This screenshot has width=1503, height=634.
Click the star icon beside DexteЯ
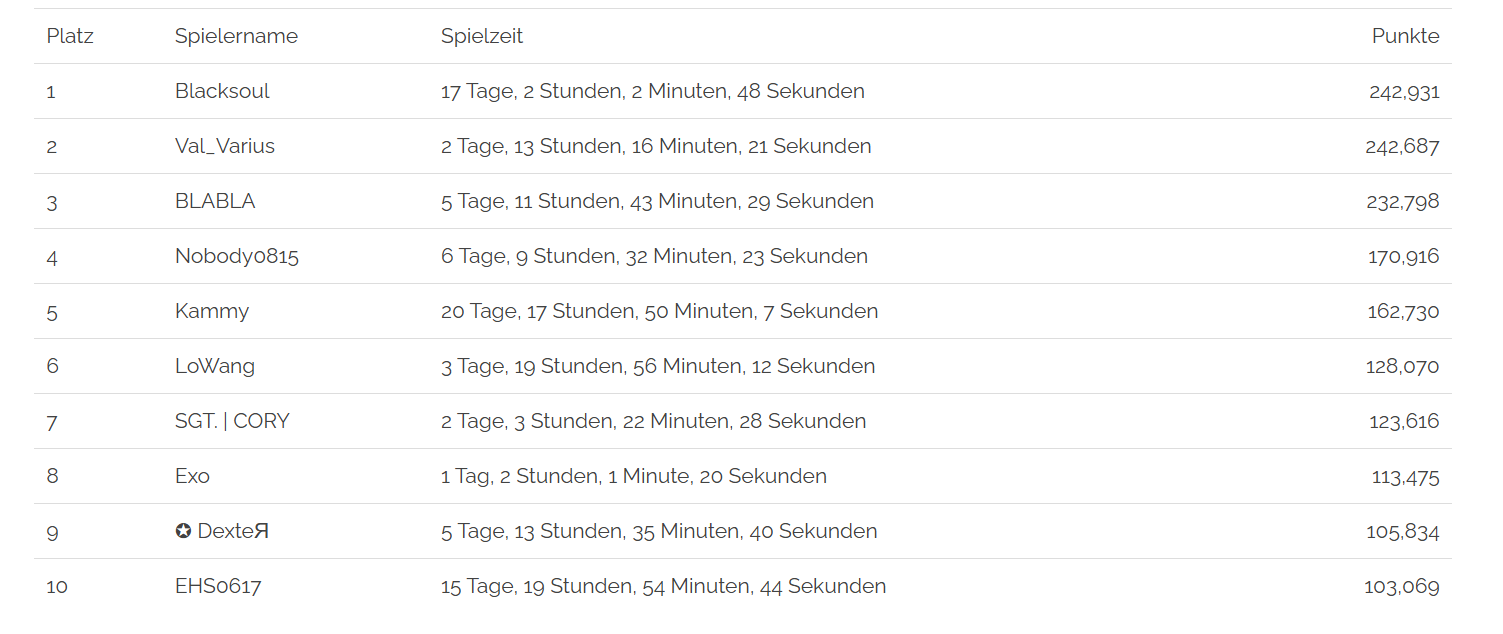coord(183,532)
